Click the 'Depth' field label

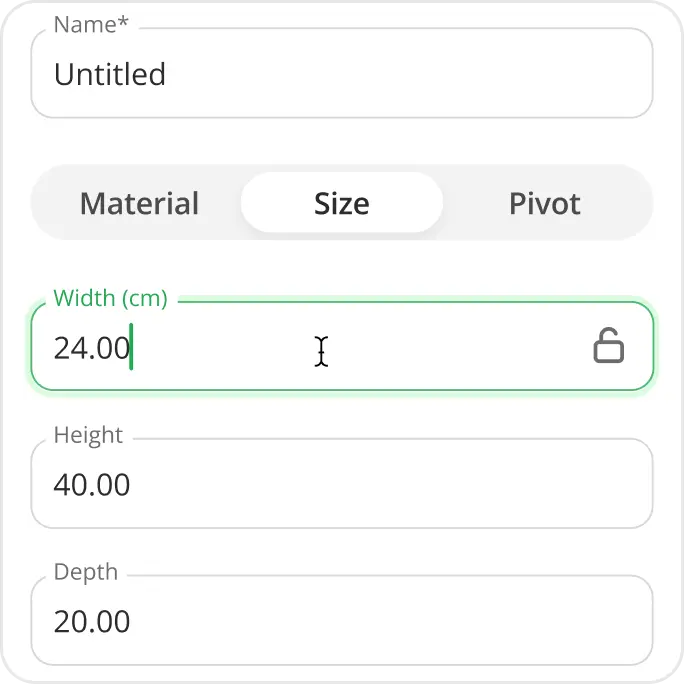click(85, 572)
